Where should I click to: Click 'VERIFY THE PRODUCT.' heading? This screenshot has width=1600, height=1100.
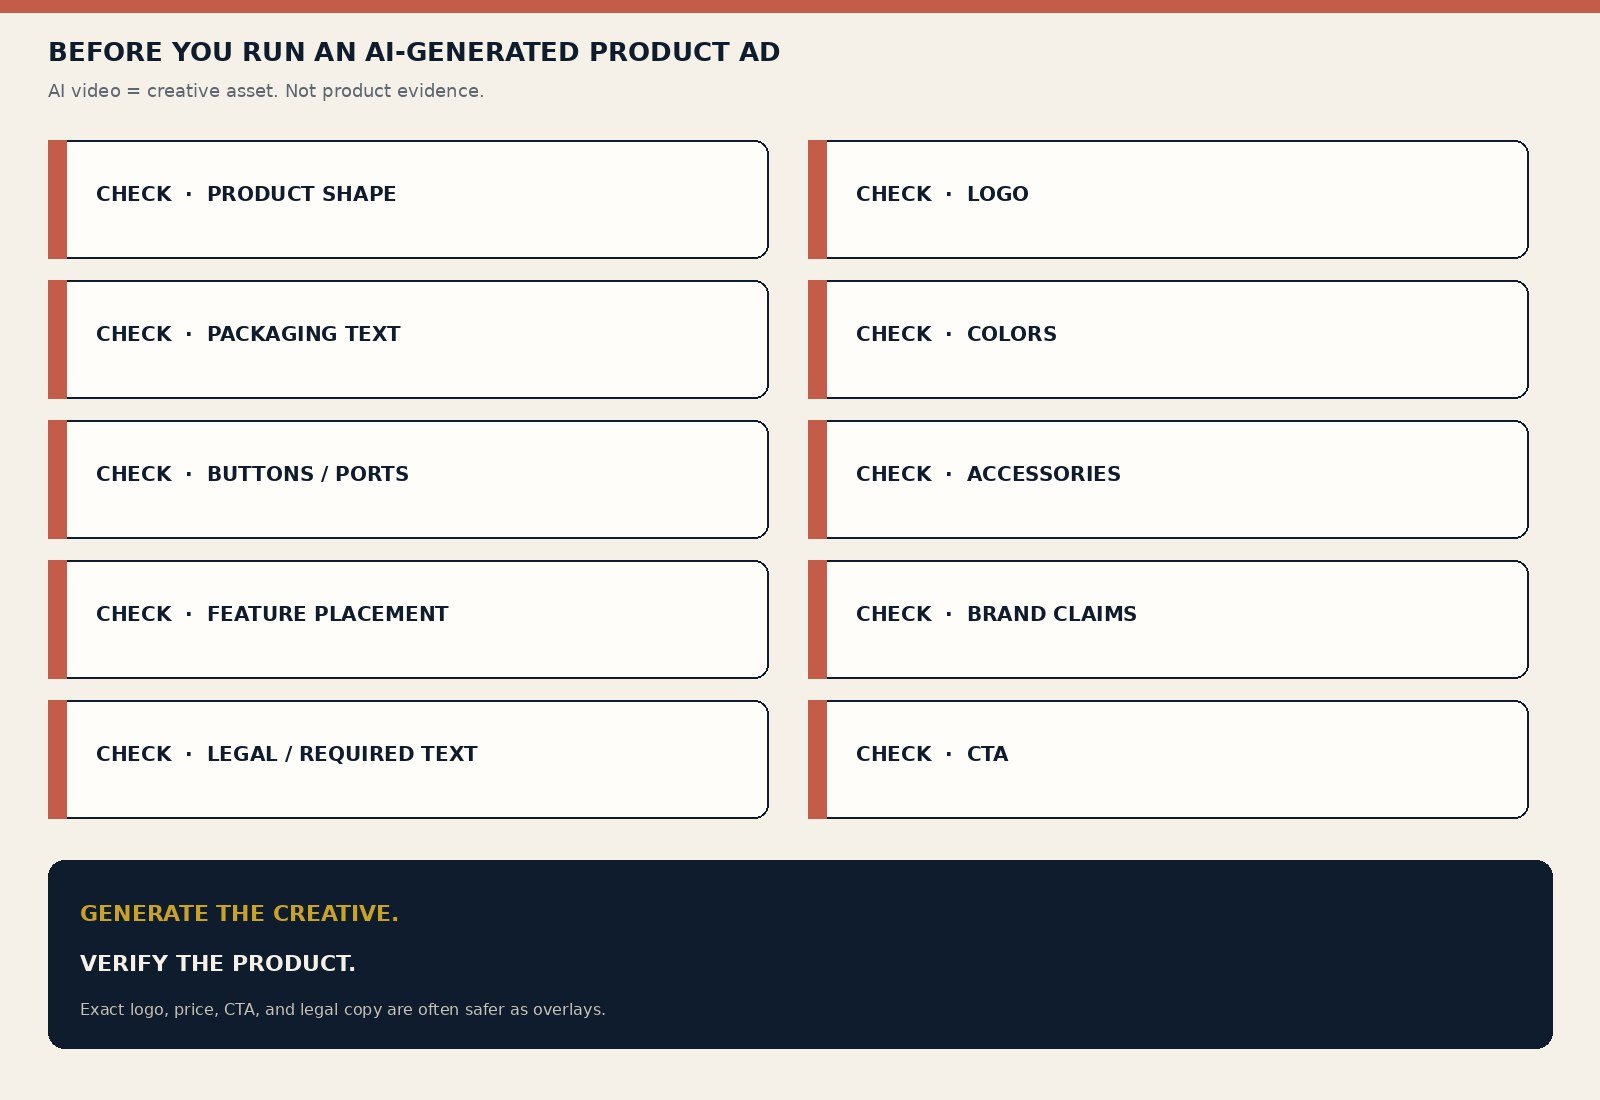(x=218, y=963)
